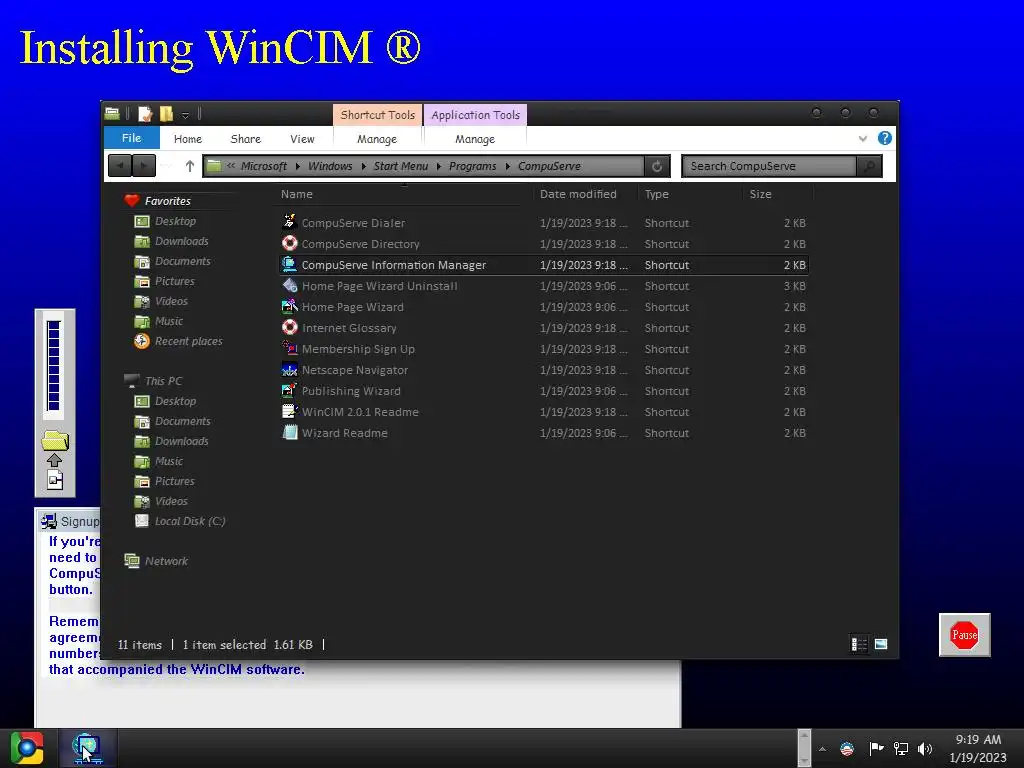Click the red Pause stop-sign button
This screenshot has width=1024, height=768.
(965, 635)
